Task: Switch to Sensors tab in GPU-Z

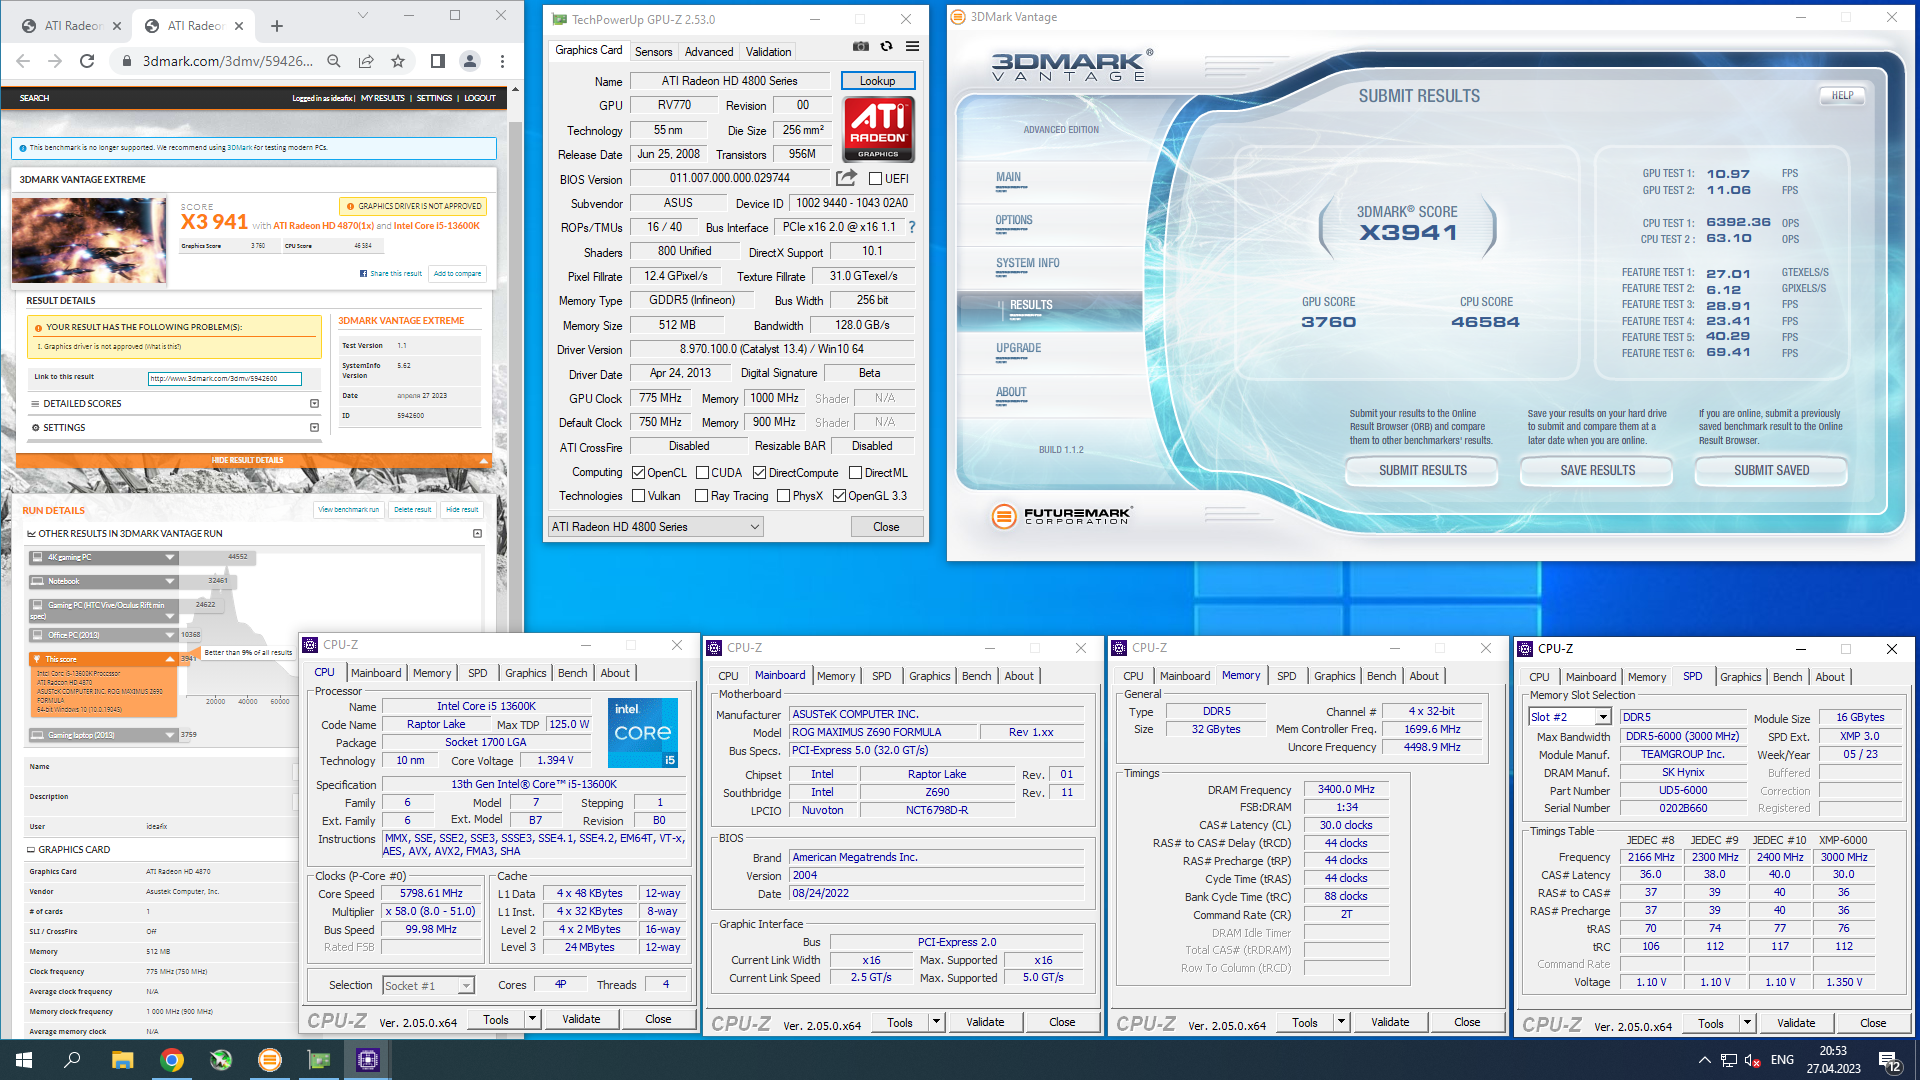Action: 653,52
